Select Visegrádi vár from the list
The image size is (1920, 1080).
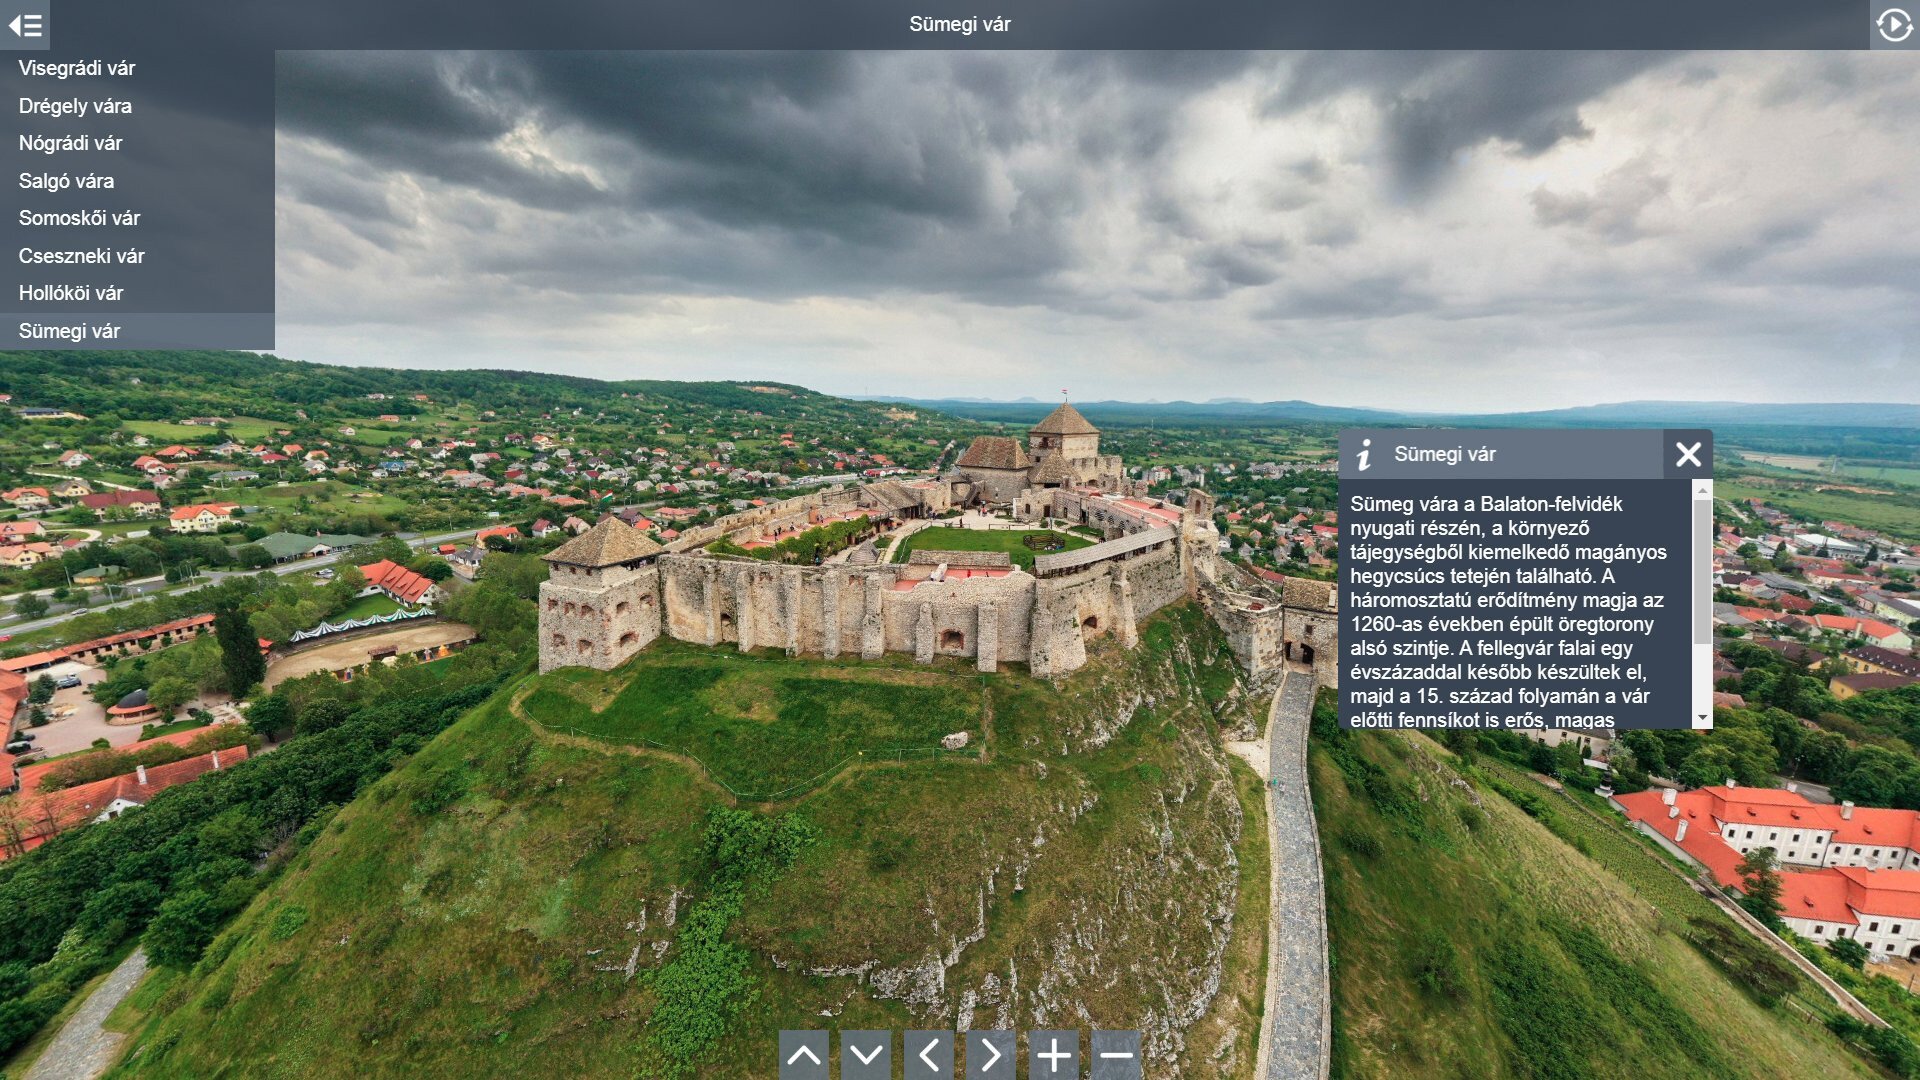[77, 68]
